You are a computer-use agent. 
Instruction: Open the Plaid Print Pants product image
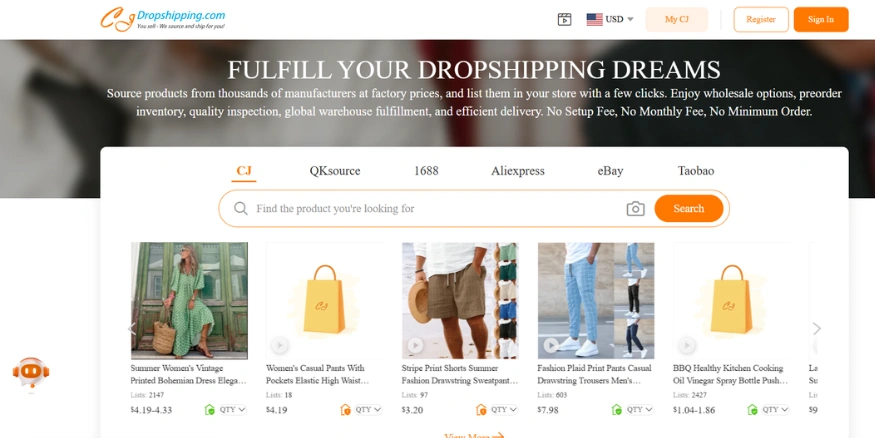(596, 300)
